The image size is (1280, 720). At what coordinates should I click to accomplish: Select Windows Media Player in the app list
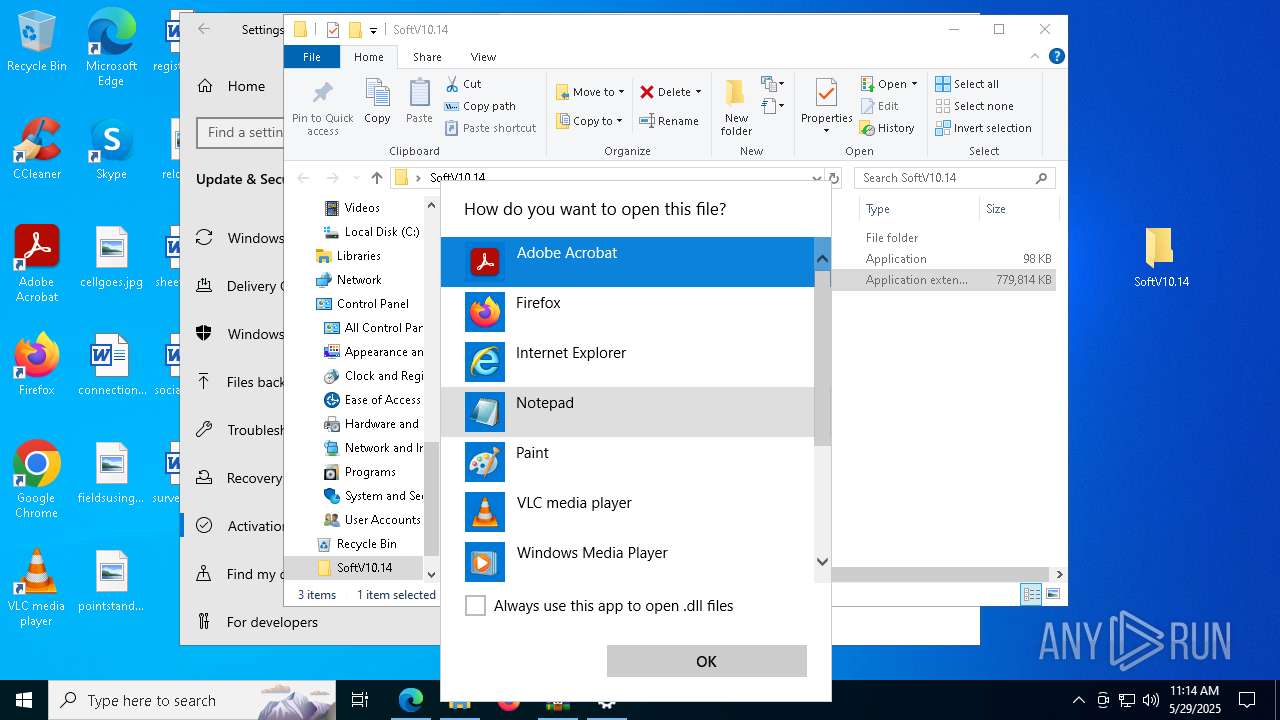628,562
